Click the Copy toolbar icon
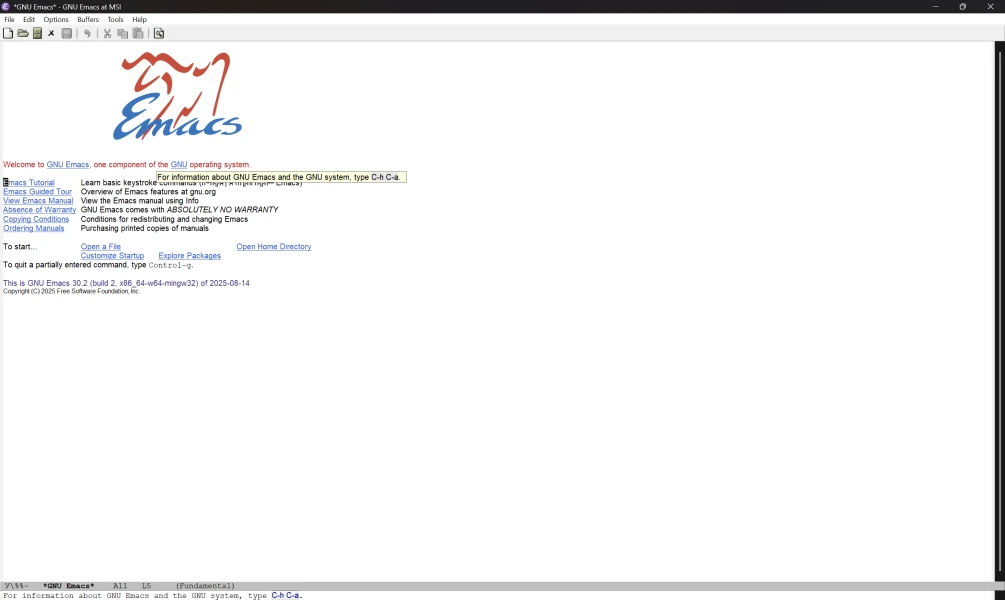 (123, 33)
